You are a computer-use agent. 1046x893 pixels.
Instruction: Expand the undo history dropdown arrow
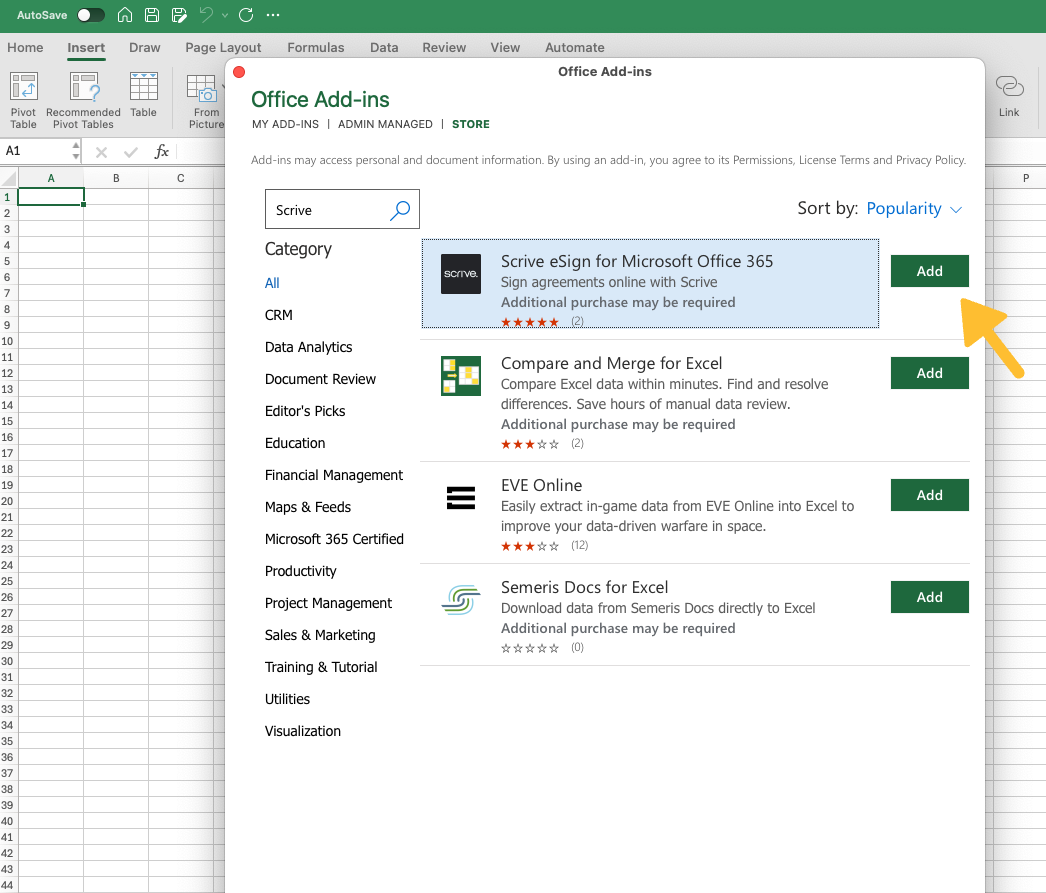(x=224, y=15)
